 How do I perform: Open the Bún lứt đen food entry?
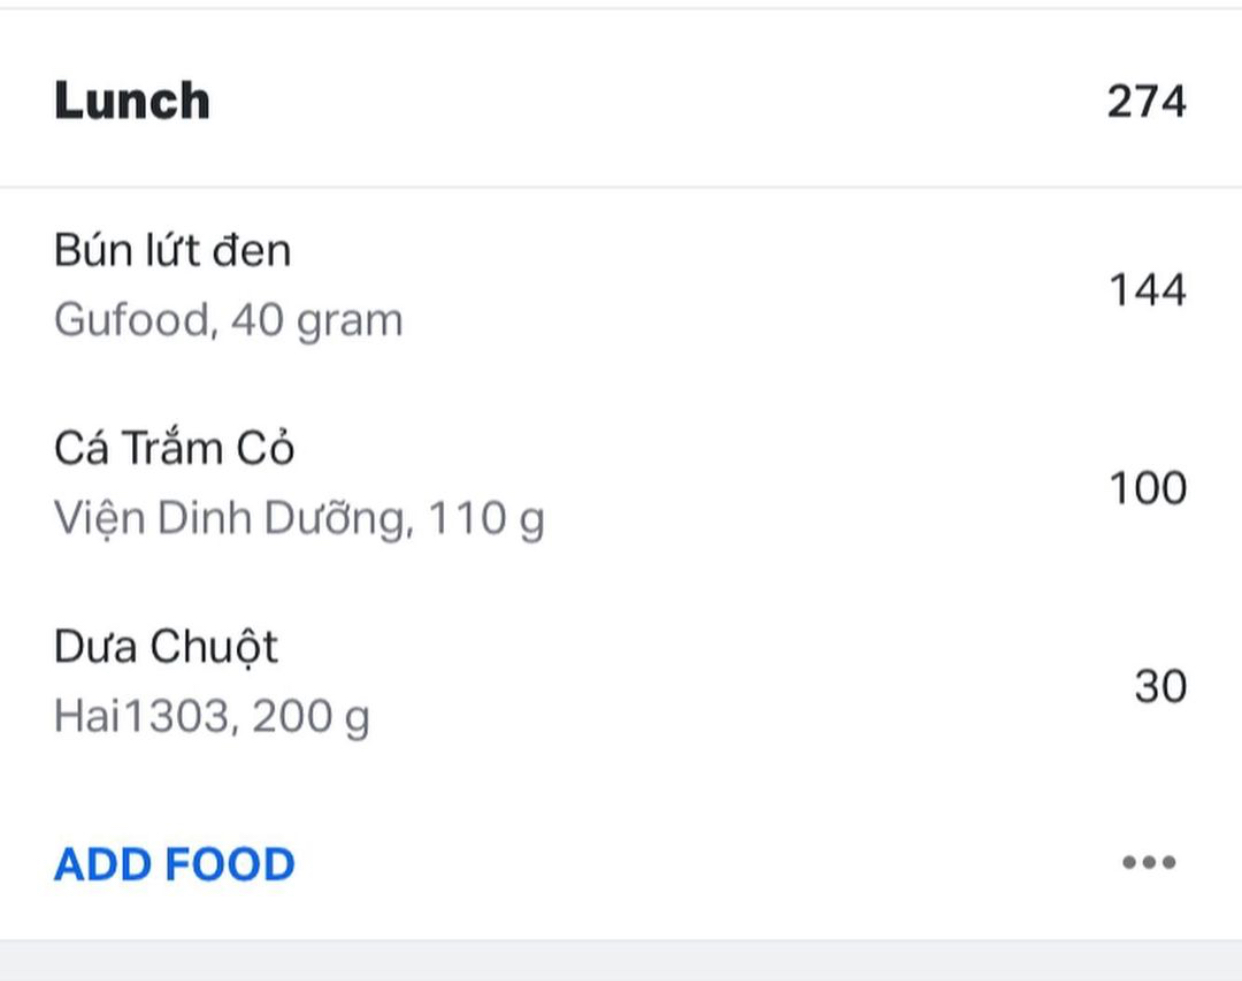point(172,250)
